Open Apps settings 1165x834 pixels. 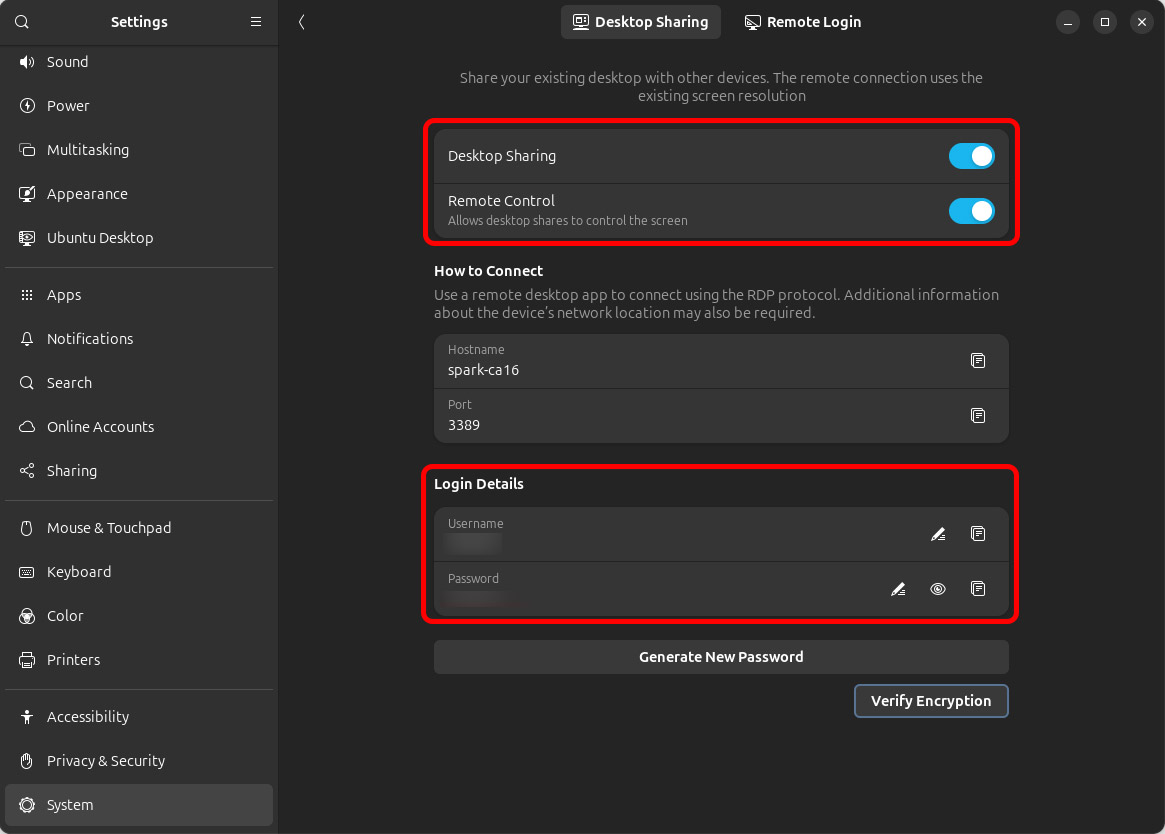[x=139, y=294]
